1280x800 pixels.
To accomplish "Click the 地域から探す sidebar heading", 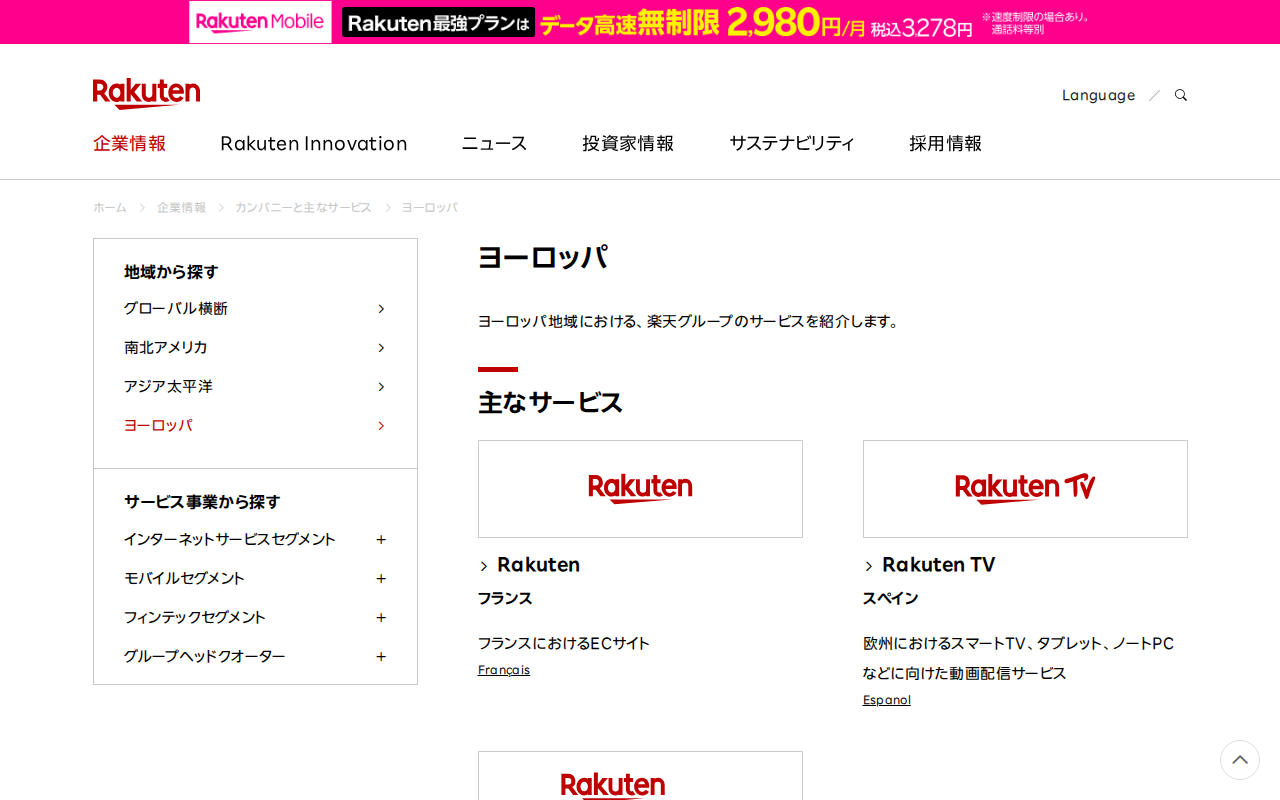I will (x=171, y=271).
